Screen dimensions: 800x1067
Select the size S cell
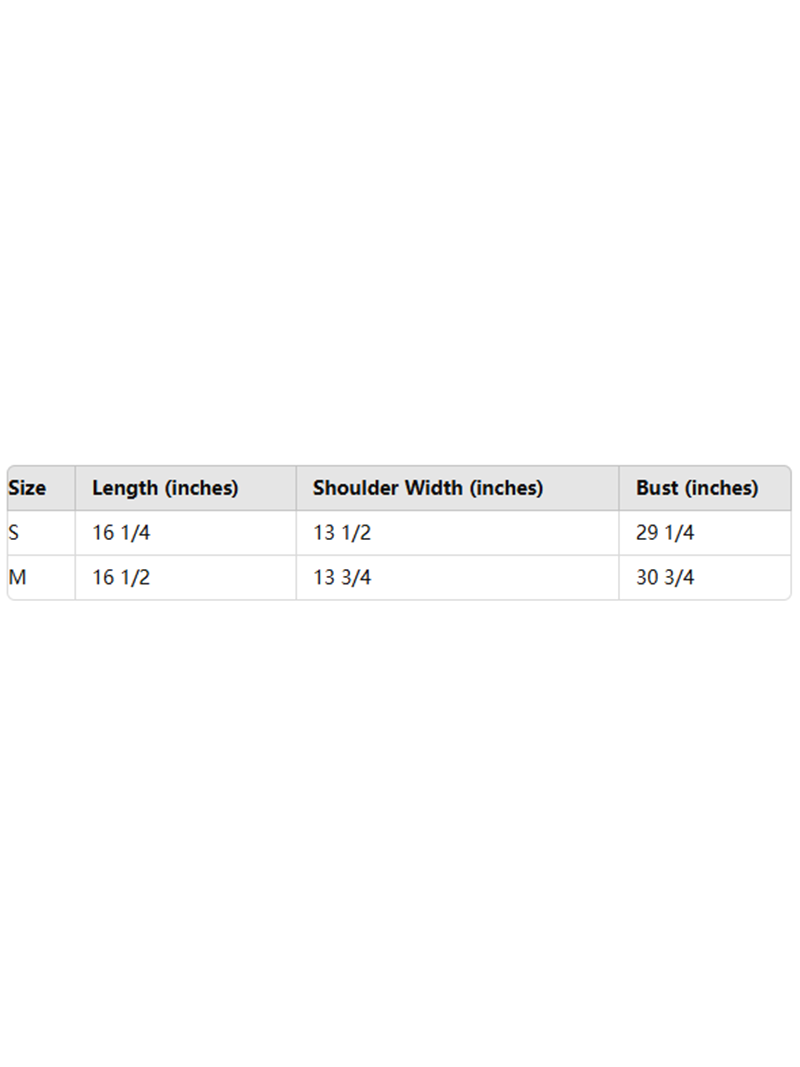point(14,533)
